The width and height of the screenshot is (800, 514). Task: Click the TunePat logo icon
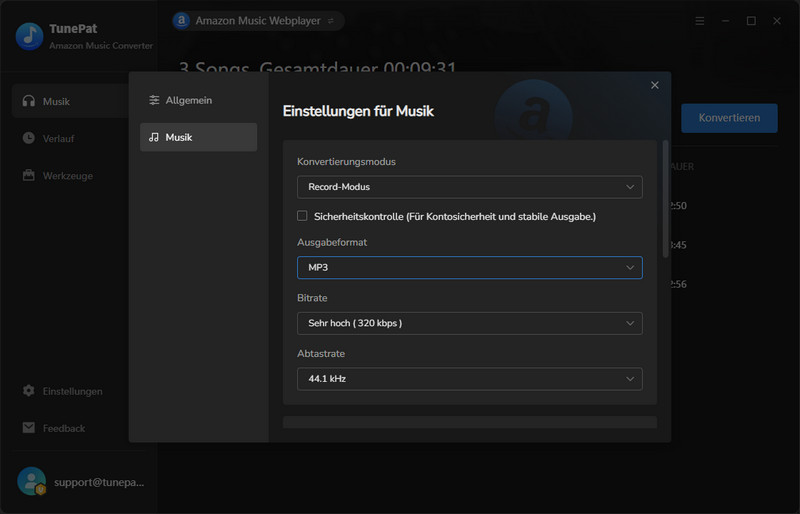pyautogui.click(x=30, y=36)
